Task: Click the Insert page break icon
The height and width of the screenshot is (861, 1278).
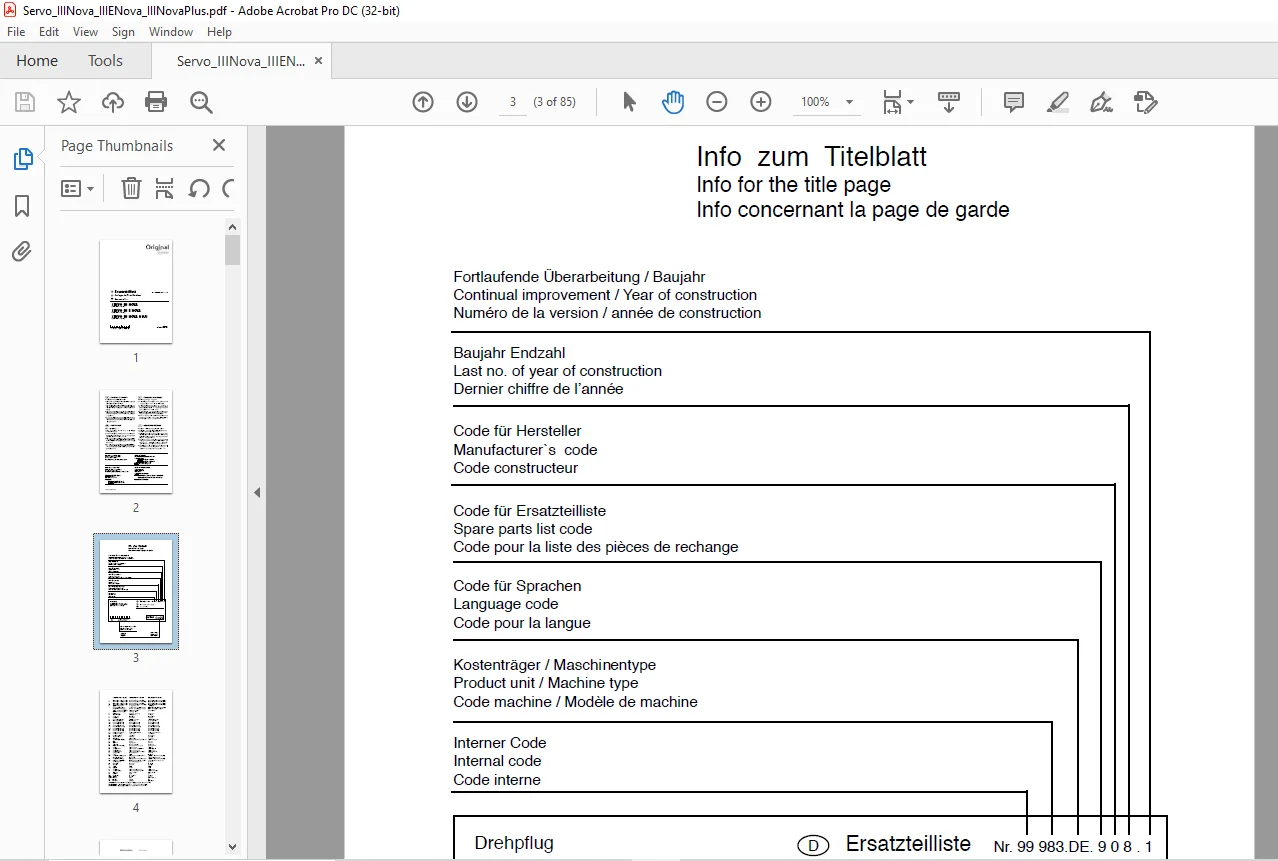Action: click(165, 188)
